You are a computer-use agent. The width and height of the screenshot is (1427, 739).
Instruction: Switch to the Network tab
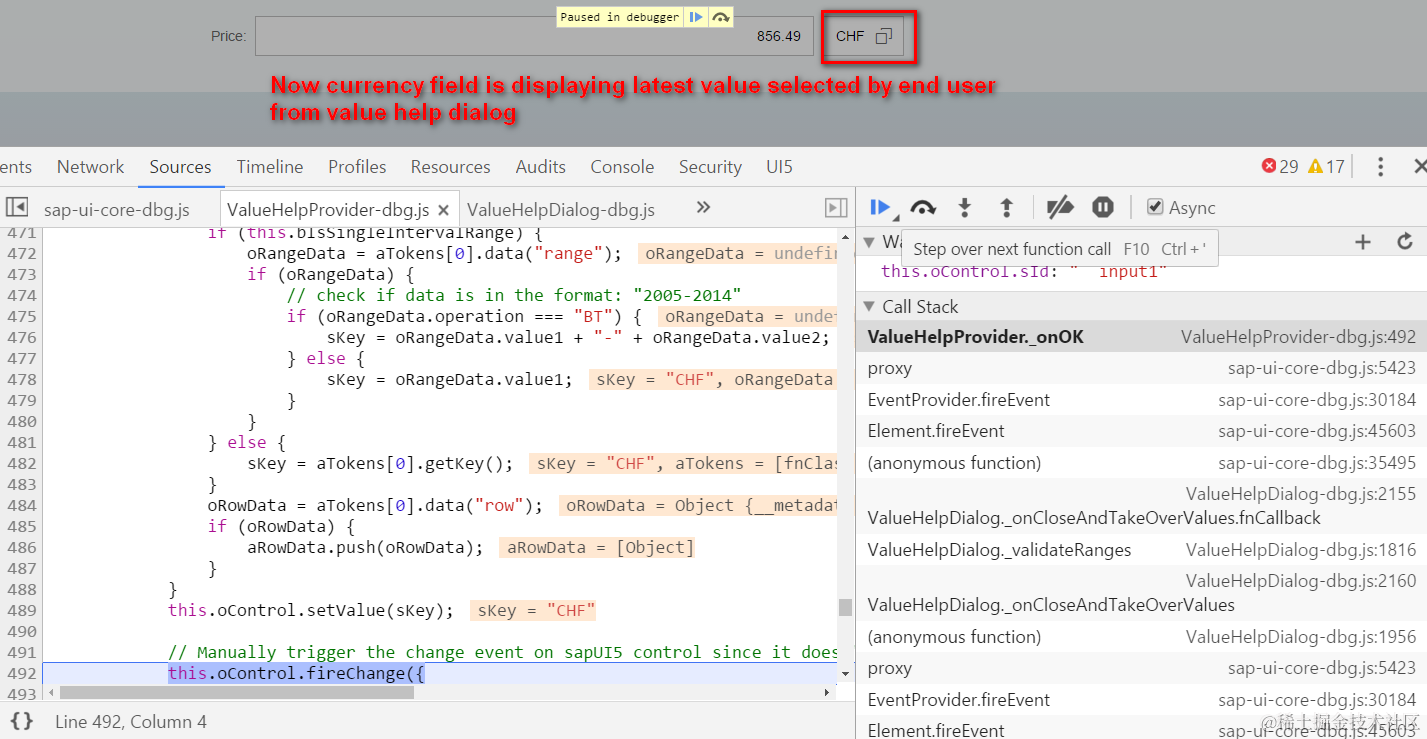[x=90, y=167]
